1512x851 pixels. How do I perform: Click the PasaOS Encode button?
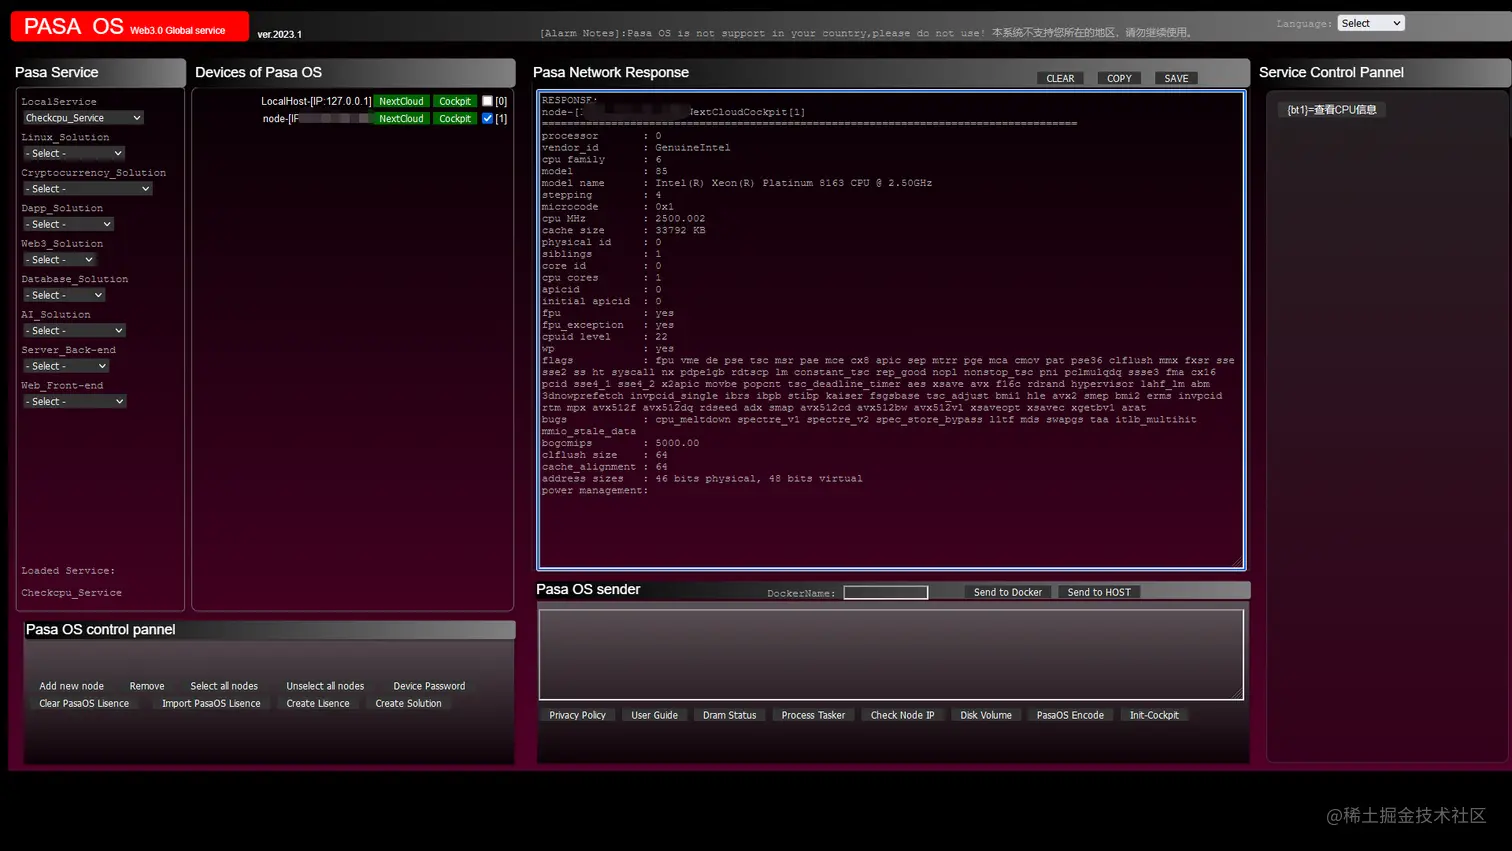coord(1070,715)
